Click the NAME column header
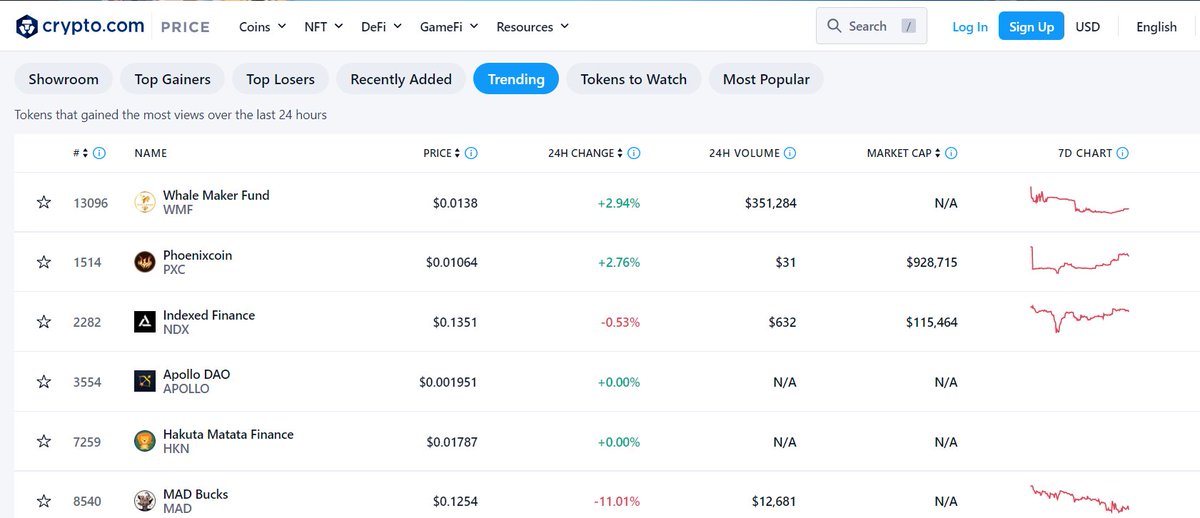The height and width of the screenshot is (518, 1200). 151,153
